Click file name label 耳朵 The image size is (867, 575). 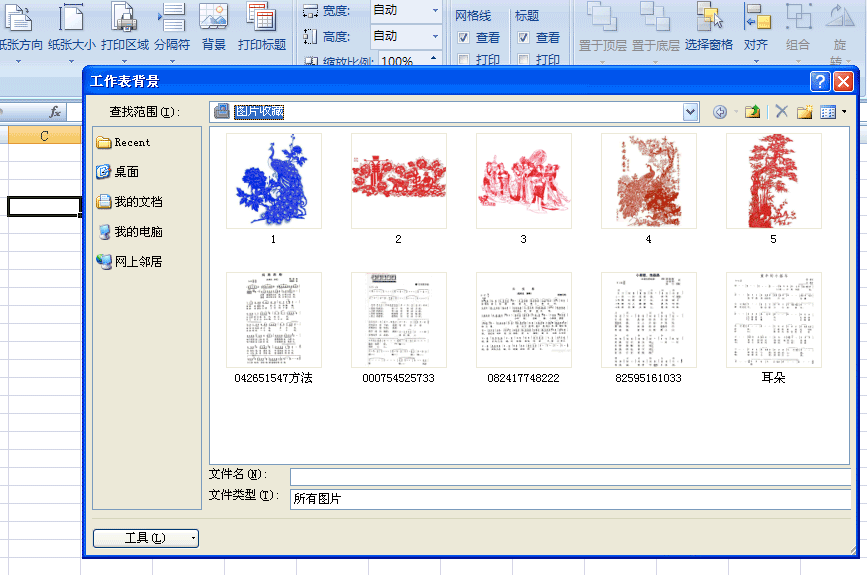[x=773, y=378]
